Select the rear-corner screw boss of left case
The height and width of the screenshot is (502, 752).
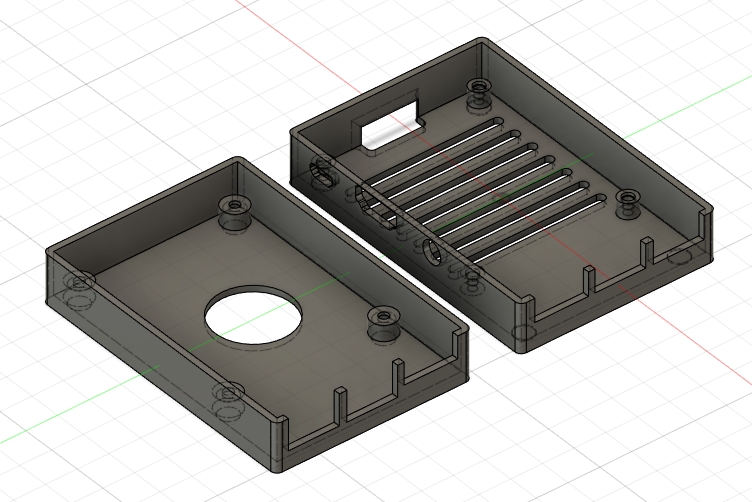[x=235, y=213]
